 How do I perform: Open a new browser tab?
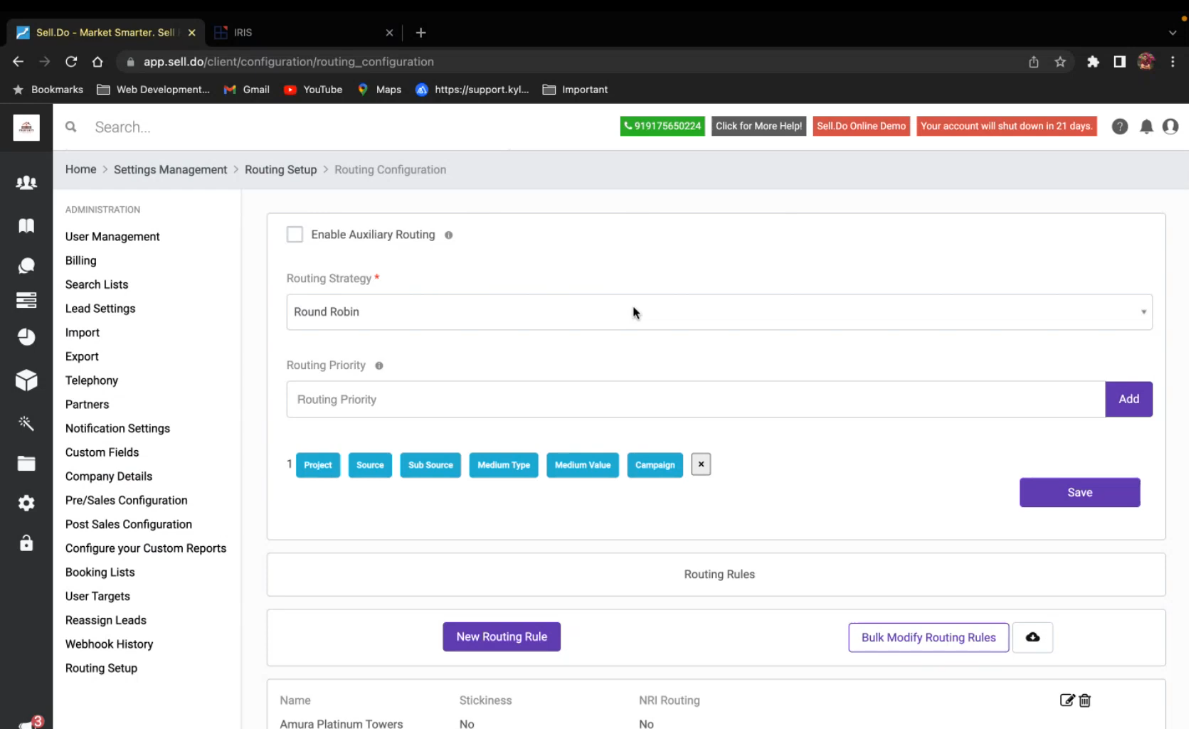pyautogui.click(x=421, y=33)
